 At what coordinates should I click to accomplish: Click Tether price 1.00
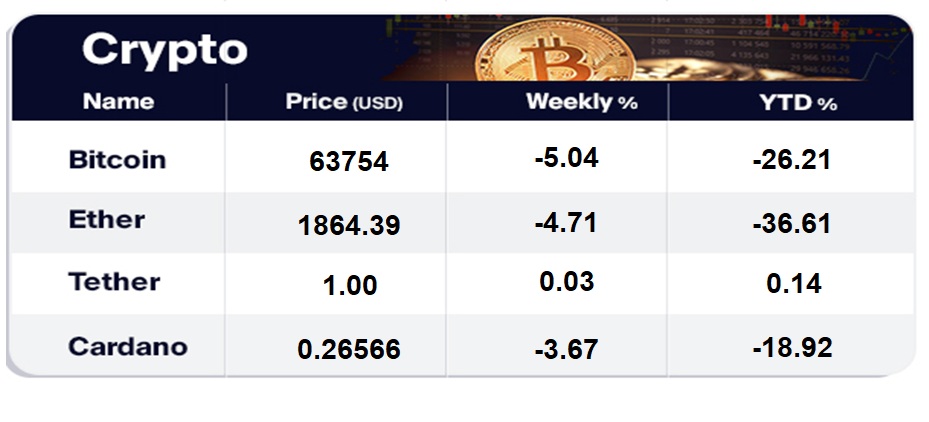[349, 285]
